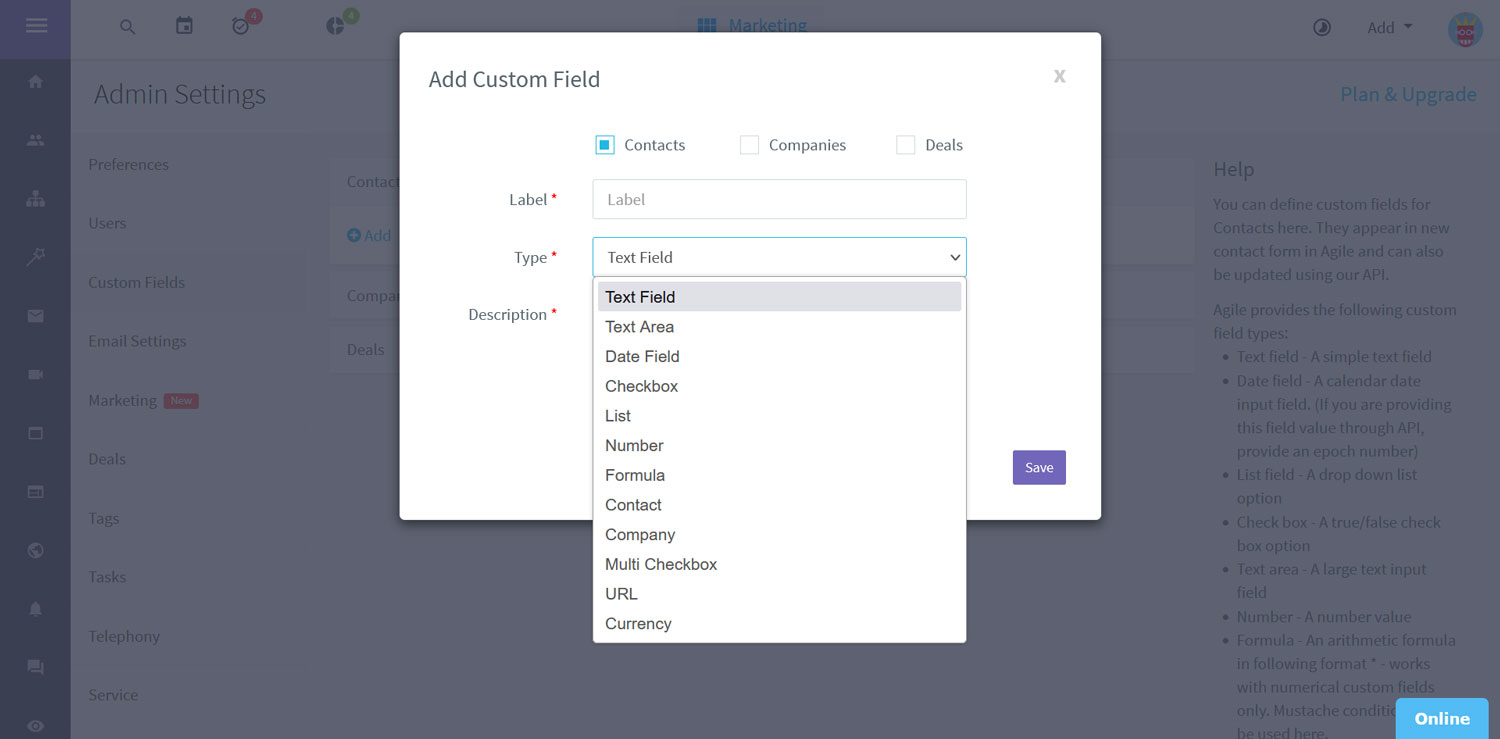The width and height of the screenshot is (1500, 739).
Task: Click the purple Save button
Action: click(1039, 468)
